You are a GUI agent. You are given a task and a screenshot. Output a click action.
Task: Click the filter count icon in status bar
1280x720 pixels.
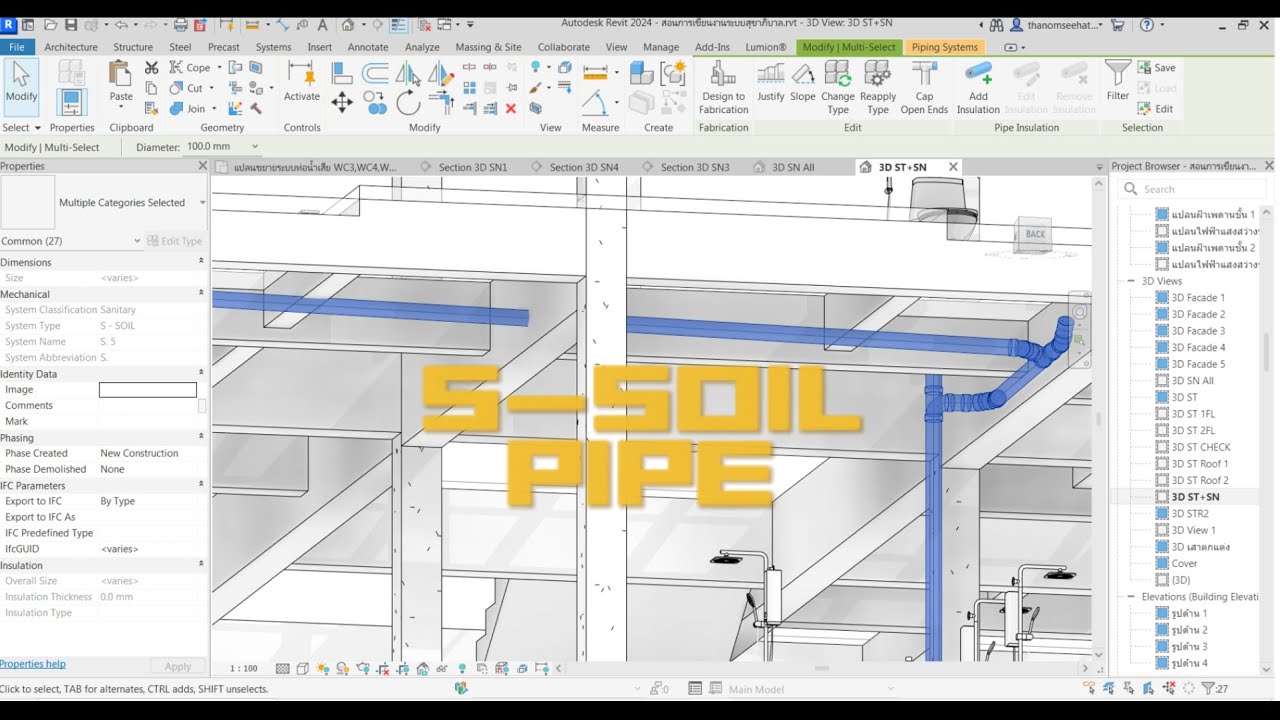click(x=1215, y=688)
